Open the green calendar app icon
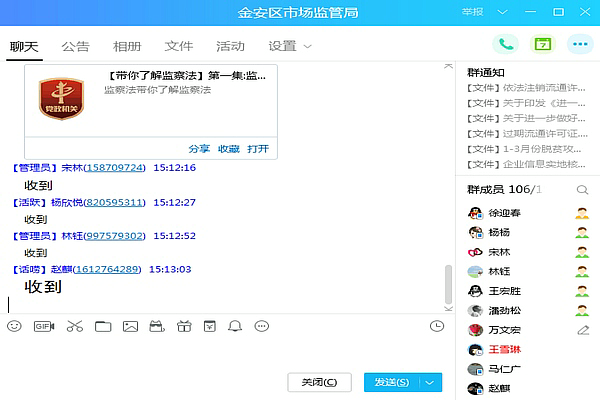Screen dimensions: 600x400 pos(542,44)
